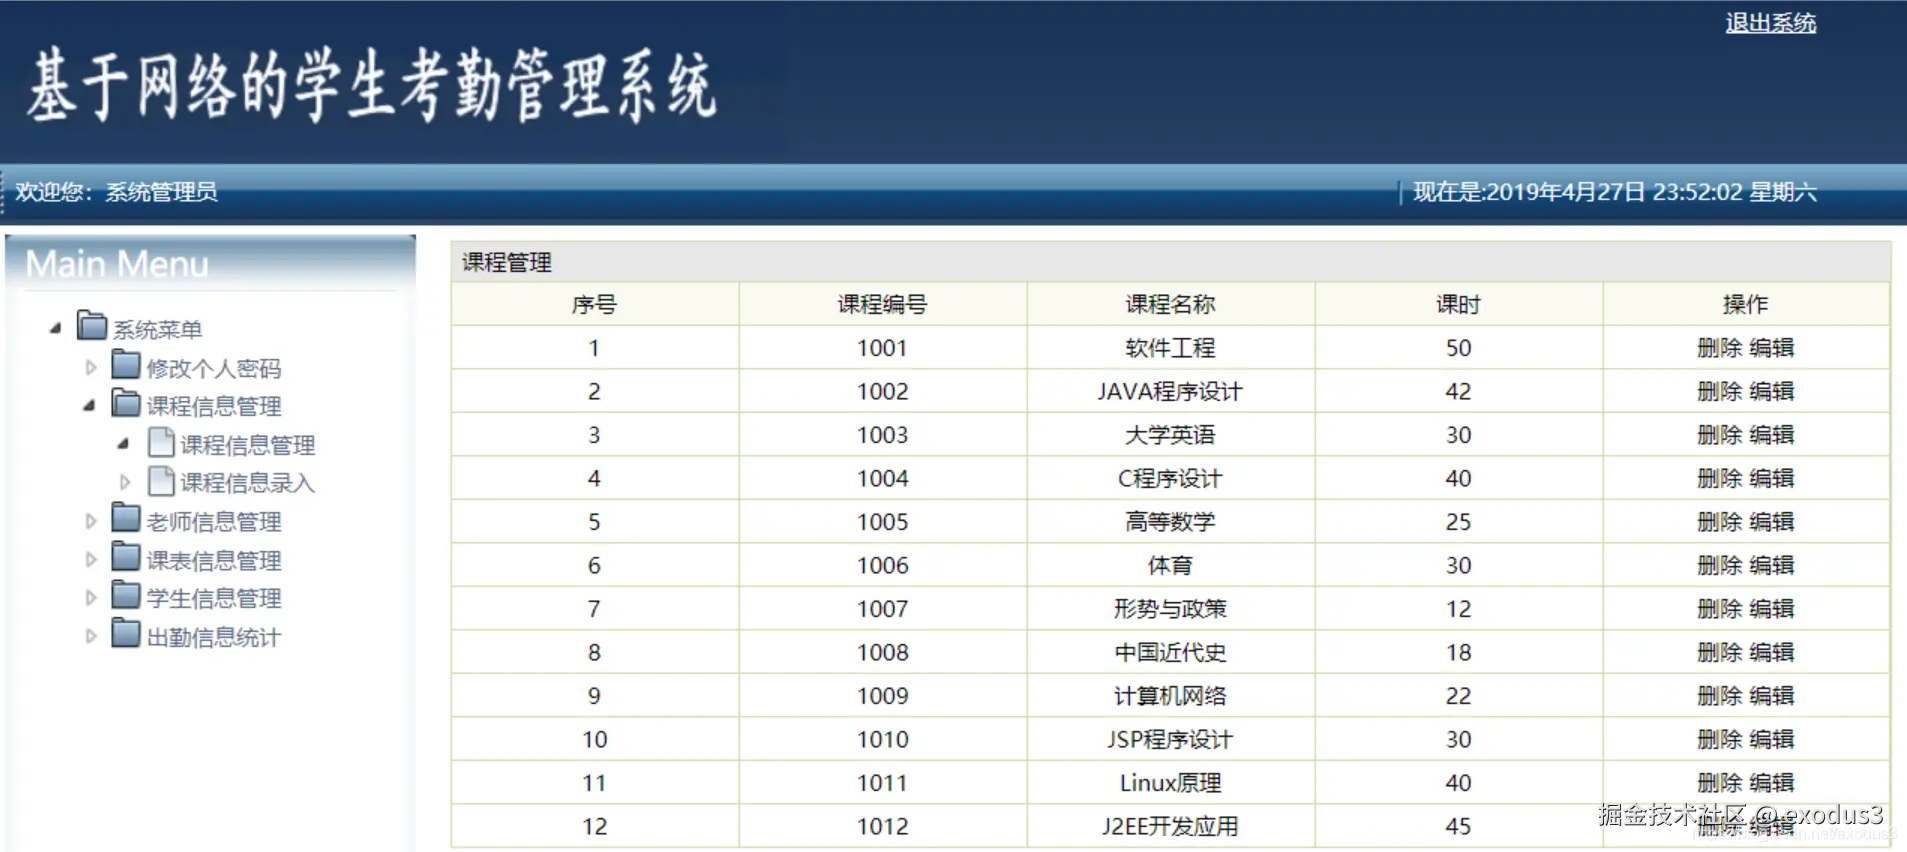Click 删除 for the 体育 course
1907x852 pixels.
point(1720,565)
